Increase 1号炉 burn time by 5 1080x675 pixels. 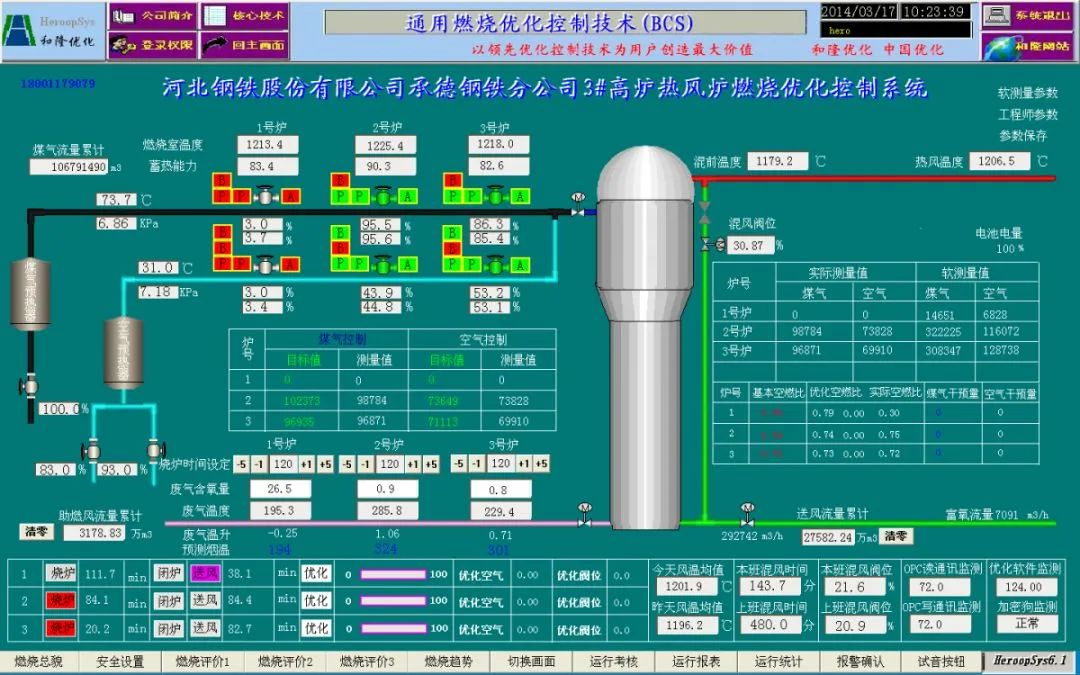coord(324,464)
